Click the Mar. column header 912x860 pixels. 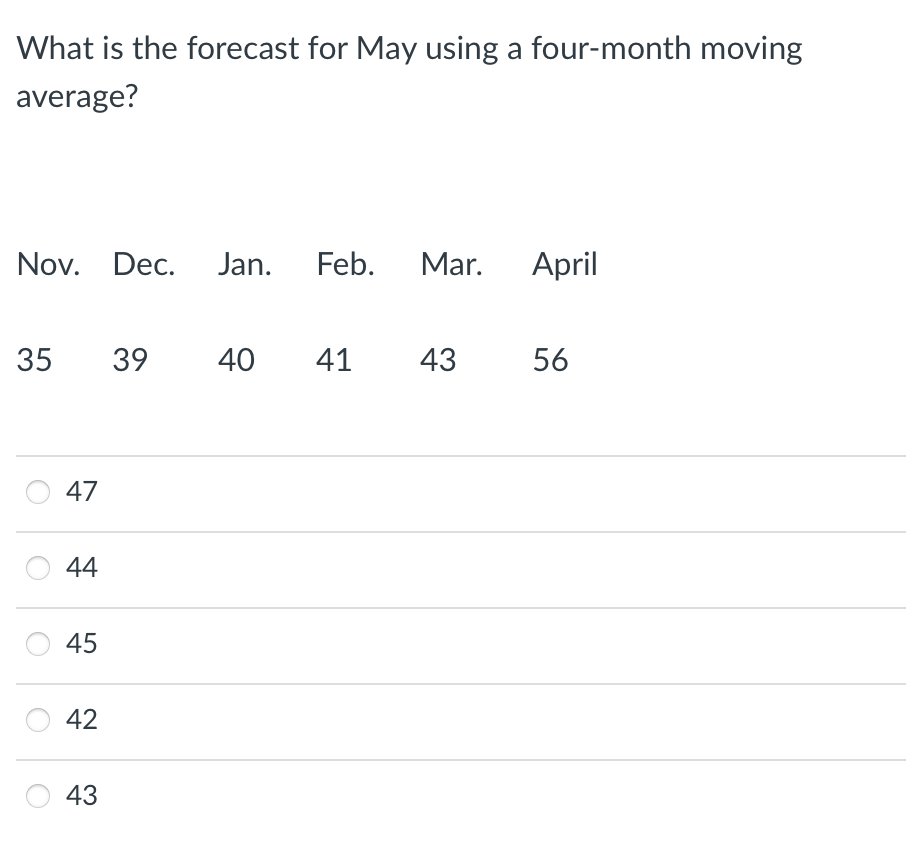[x=451, y=264]
